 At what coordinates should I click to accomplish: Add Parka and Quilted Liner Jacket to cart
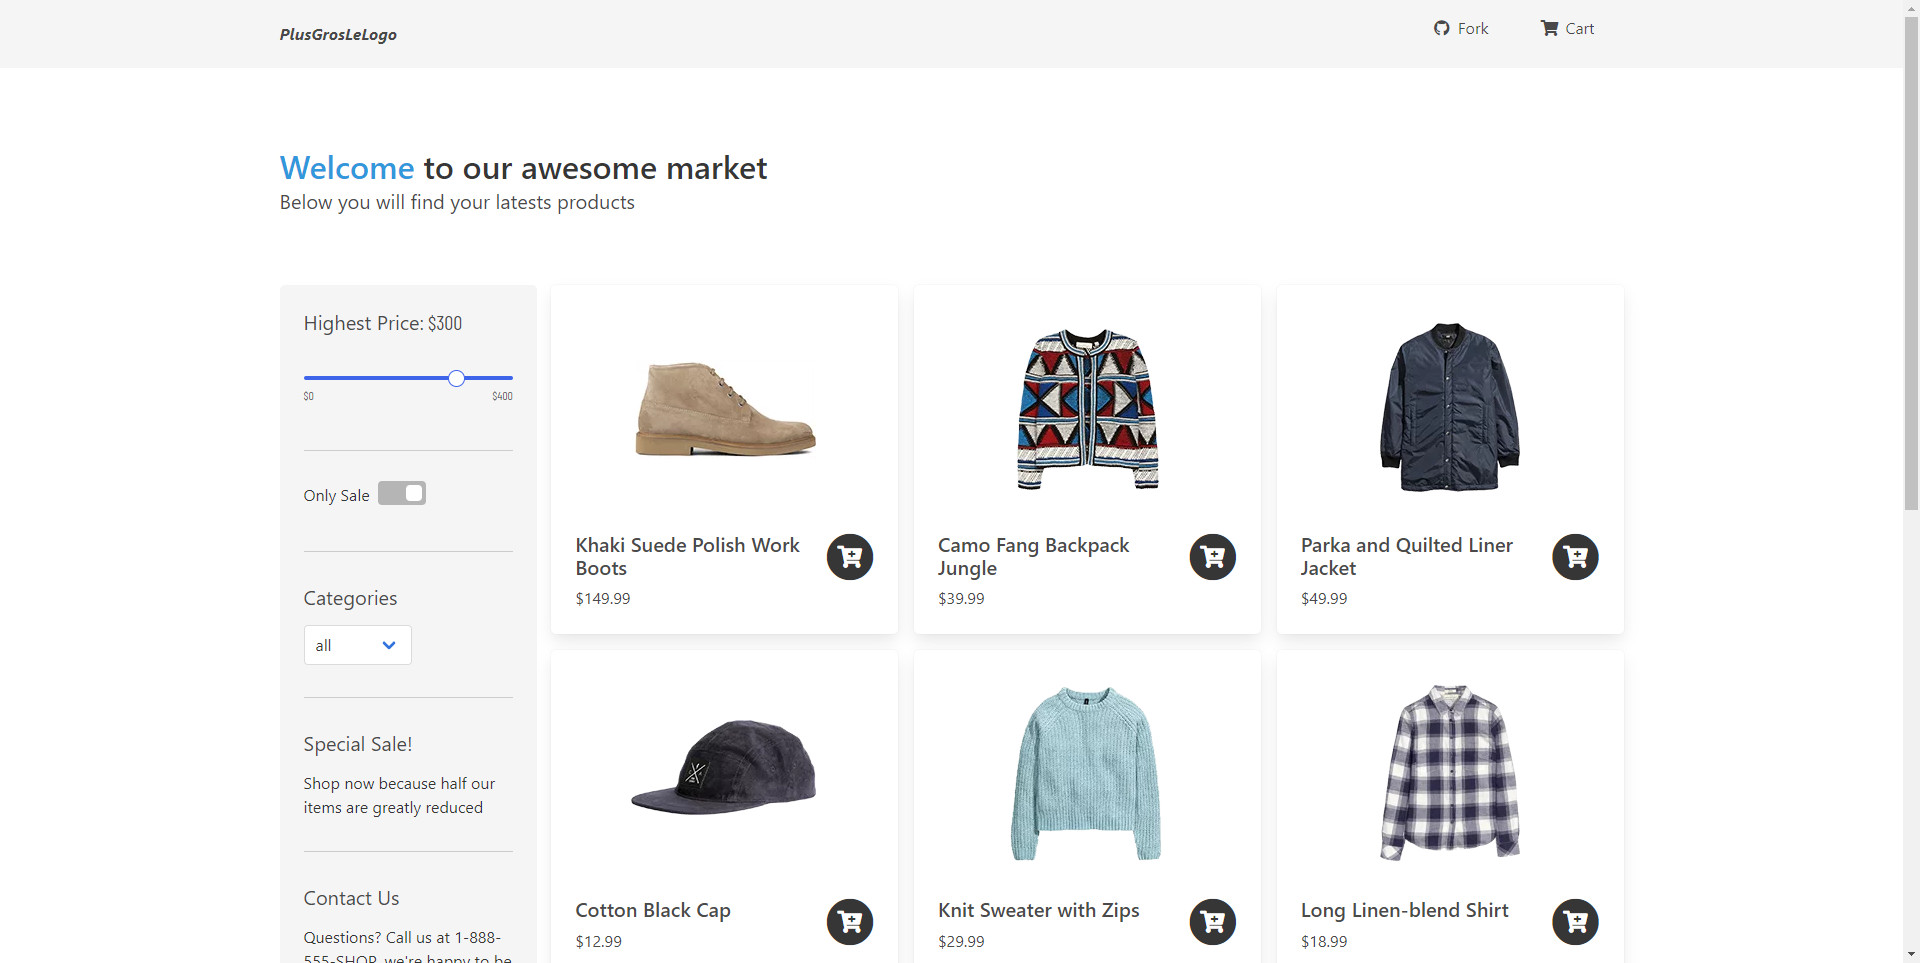(1574, 557)
